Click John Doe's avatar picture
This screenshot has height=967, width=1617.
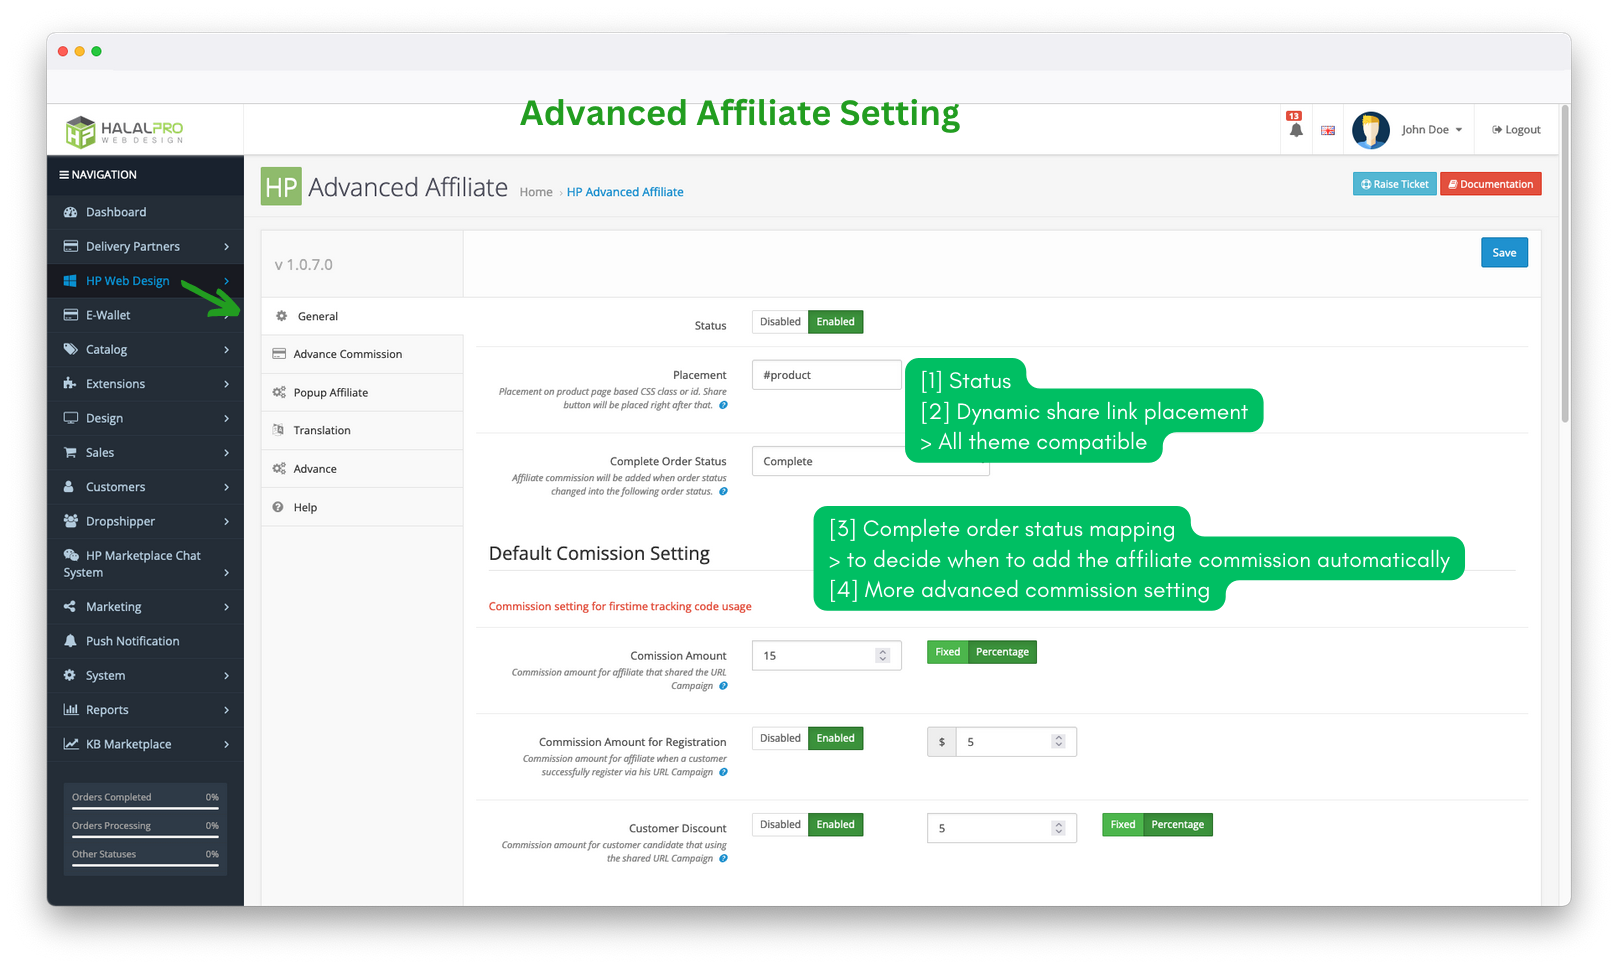[1370, 130]
